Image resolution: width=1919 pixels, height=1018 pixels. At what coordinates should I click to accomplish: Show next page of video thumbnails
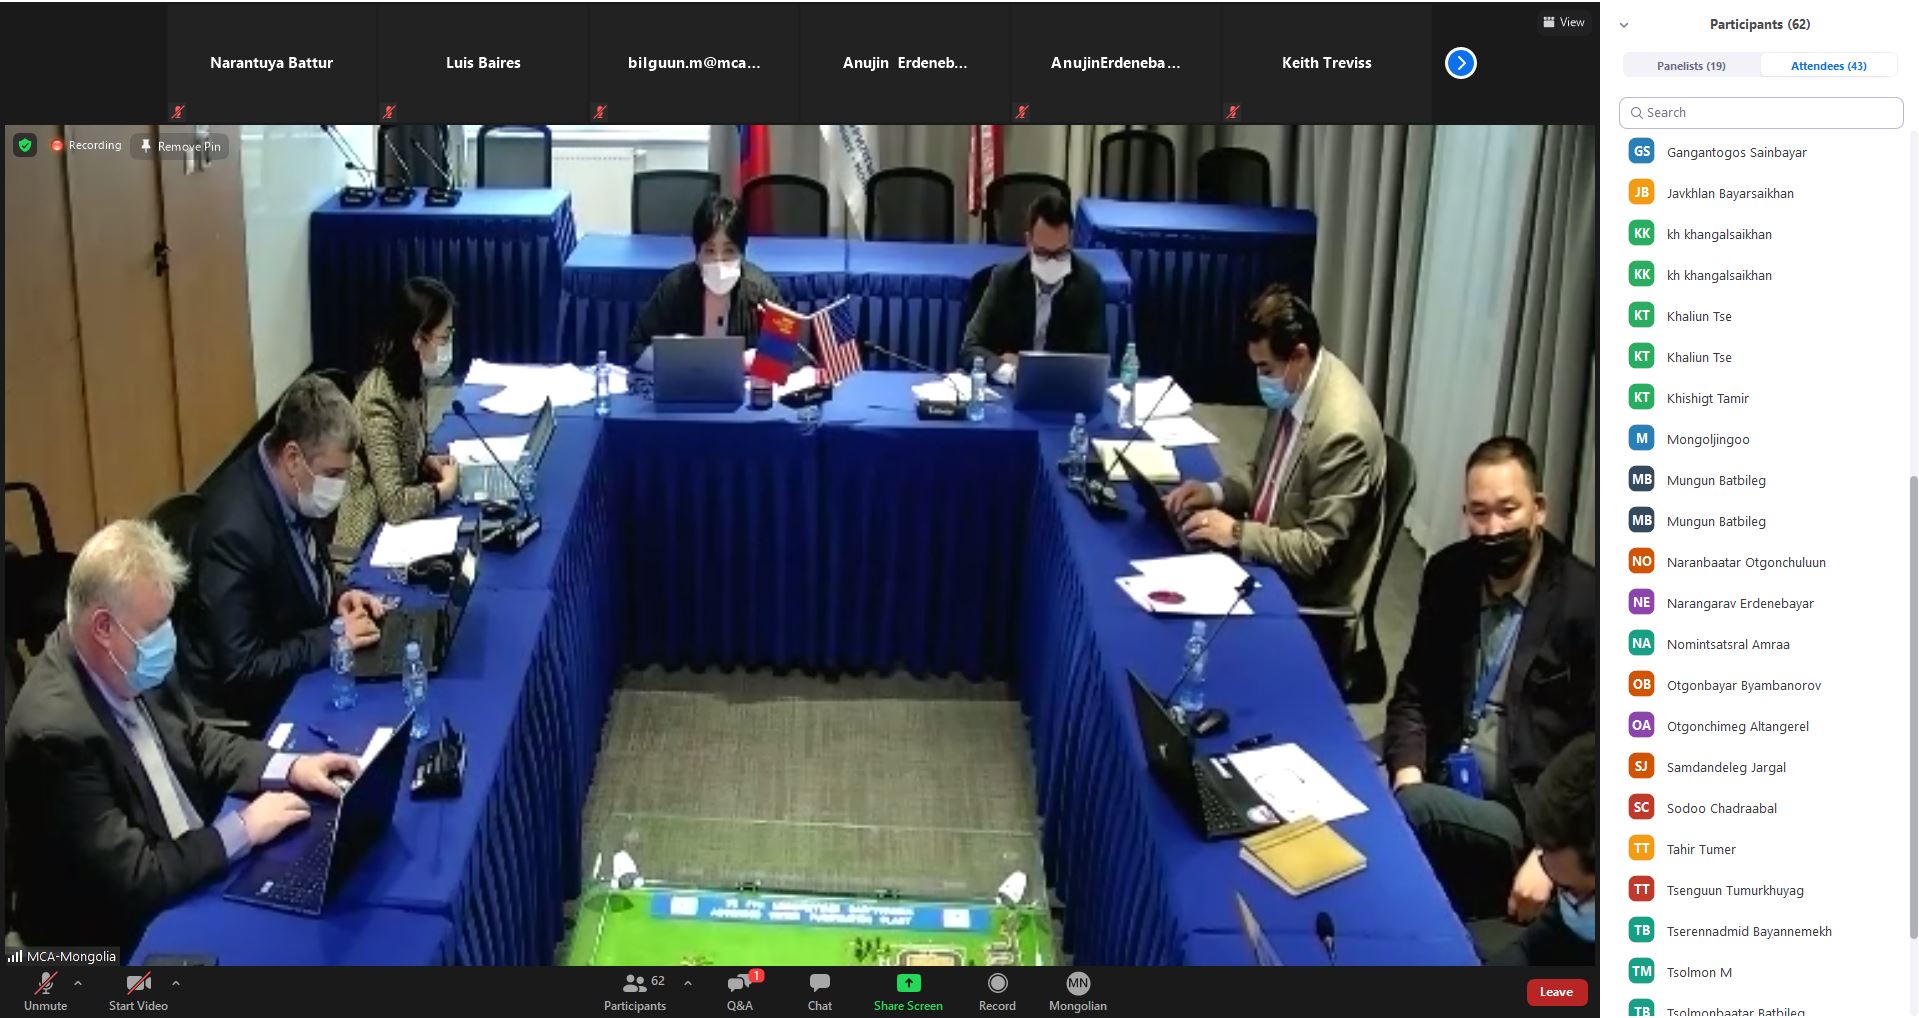[x=1460, y=63]
